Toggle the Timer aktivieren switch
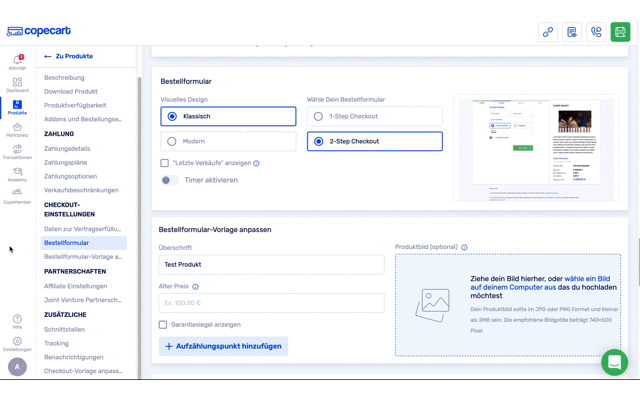Viewport: 640px width, 400px height. 170,180
